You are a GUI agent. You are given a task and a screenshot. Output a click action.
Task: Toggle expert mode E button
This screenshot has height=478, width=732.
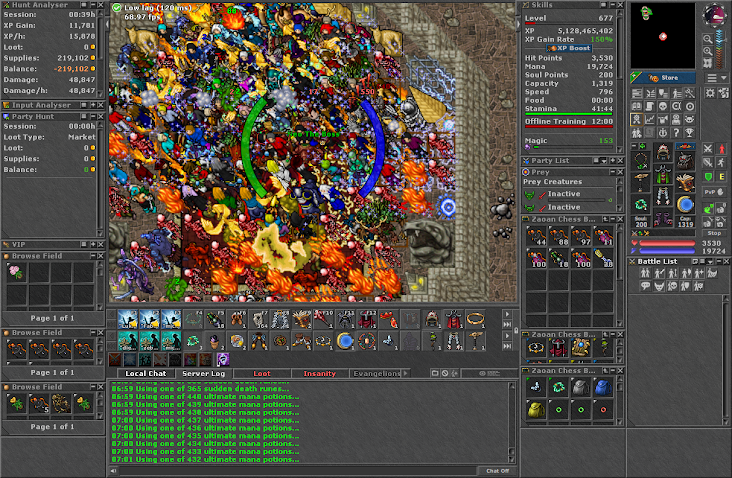click(721, 176)
